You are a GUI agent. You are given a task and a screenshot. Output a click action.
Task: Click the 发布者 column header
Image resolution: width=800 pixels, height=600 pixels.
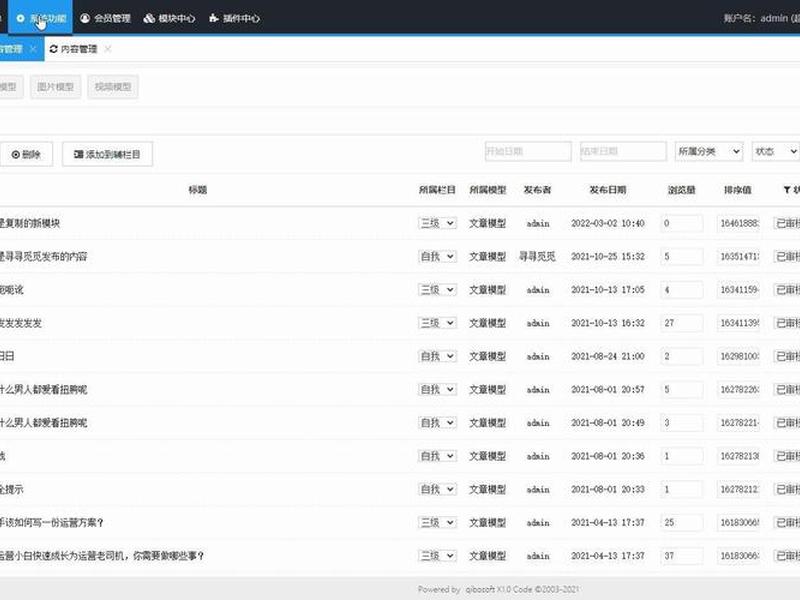click(537, 190)
